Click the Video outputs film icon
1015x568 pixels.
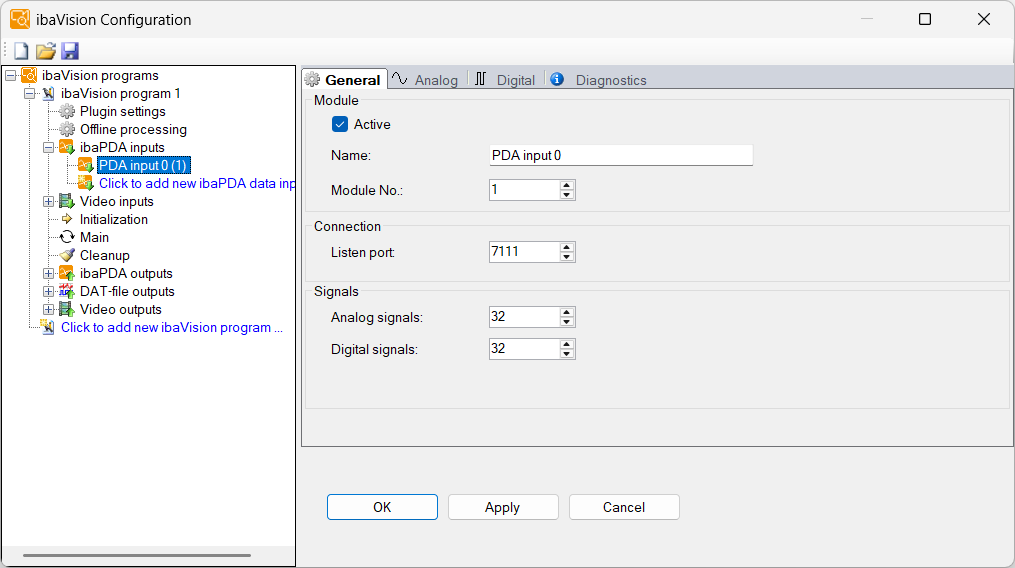(x=67, y=310)
